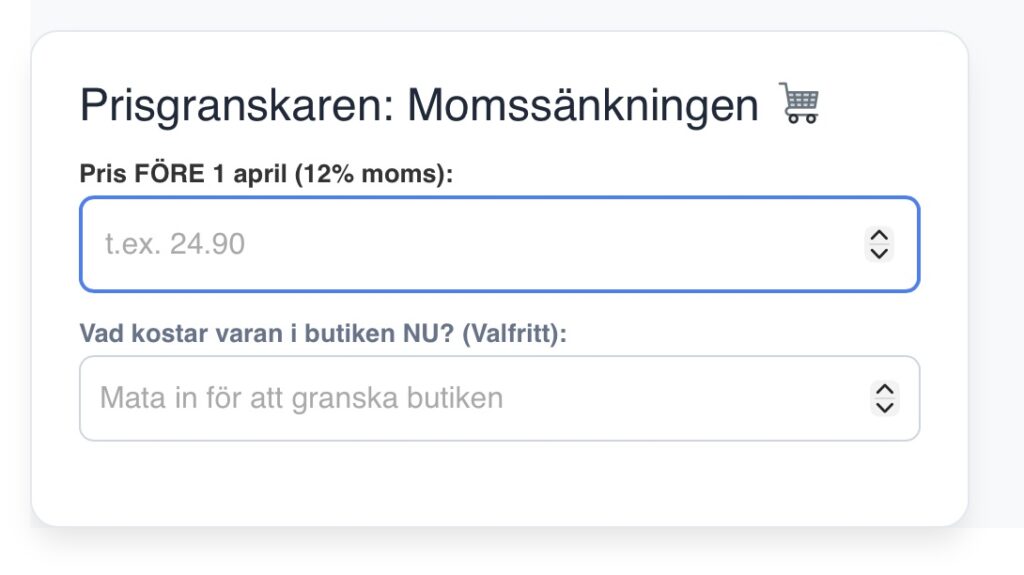Click the "Pris FÖRE 1 april (12% moms):" label
This screenshot has height=575, width=1024.
266,174
